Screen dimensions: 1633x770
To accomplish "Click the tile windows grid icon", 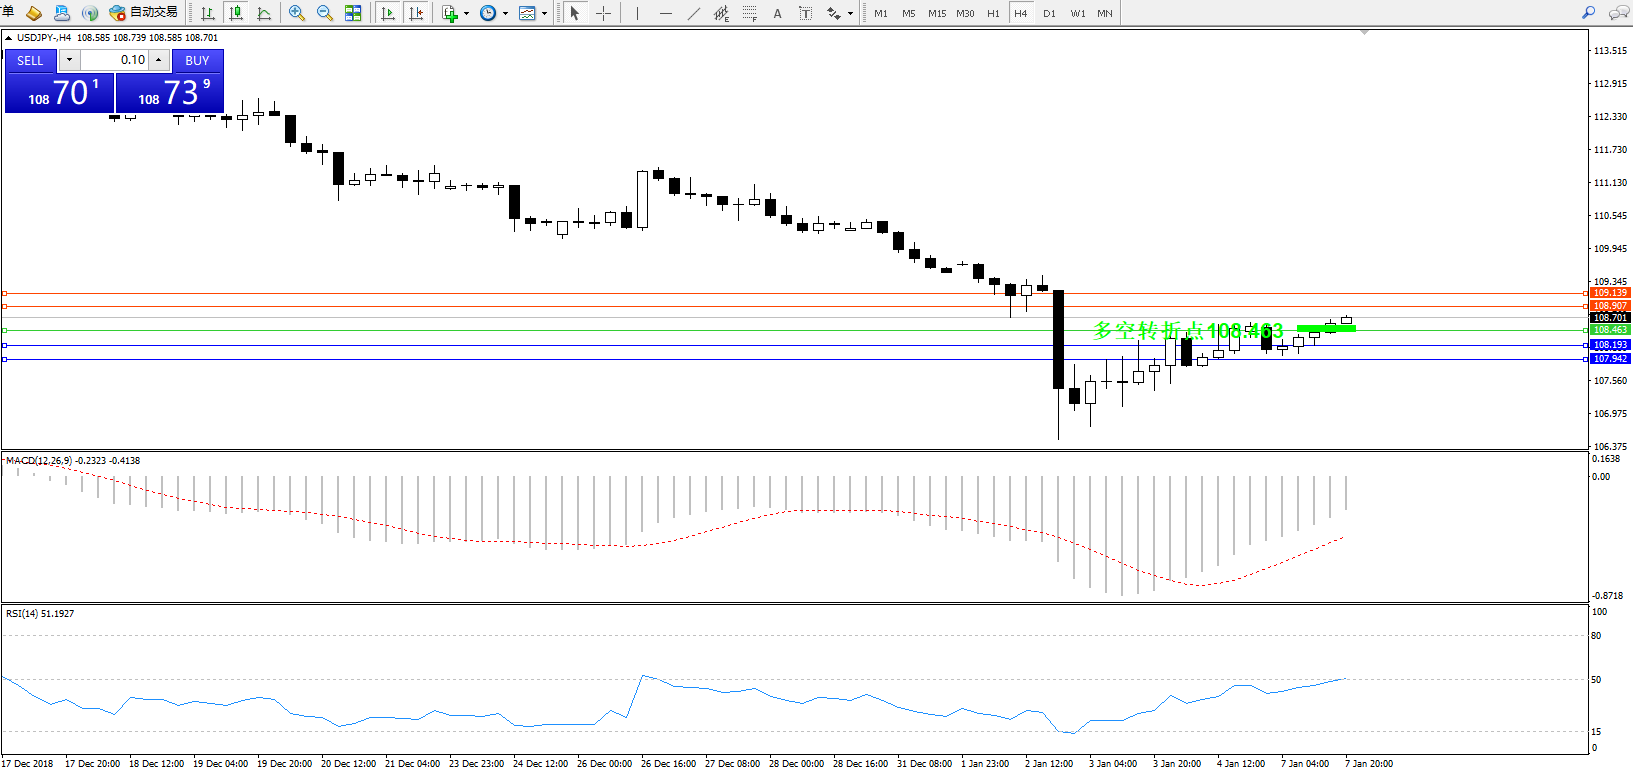I will [353, 13].
